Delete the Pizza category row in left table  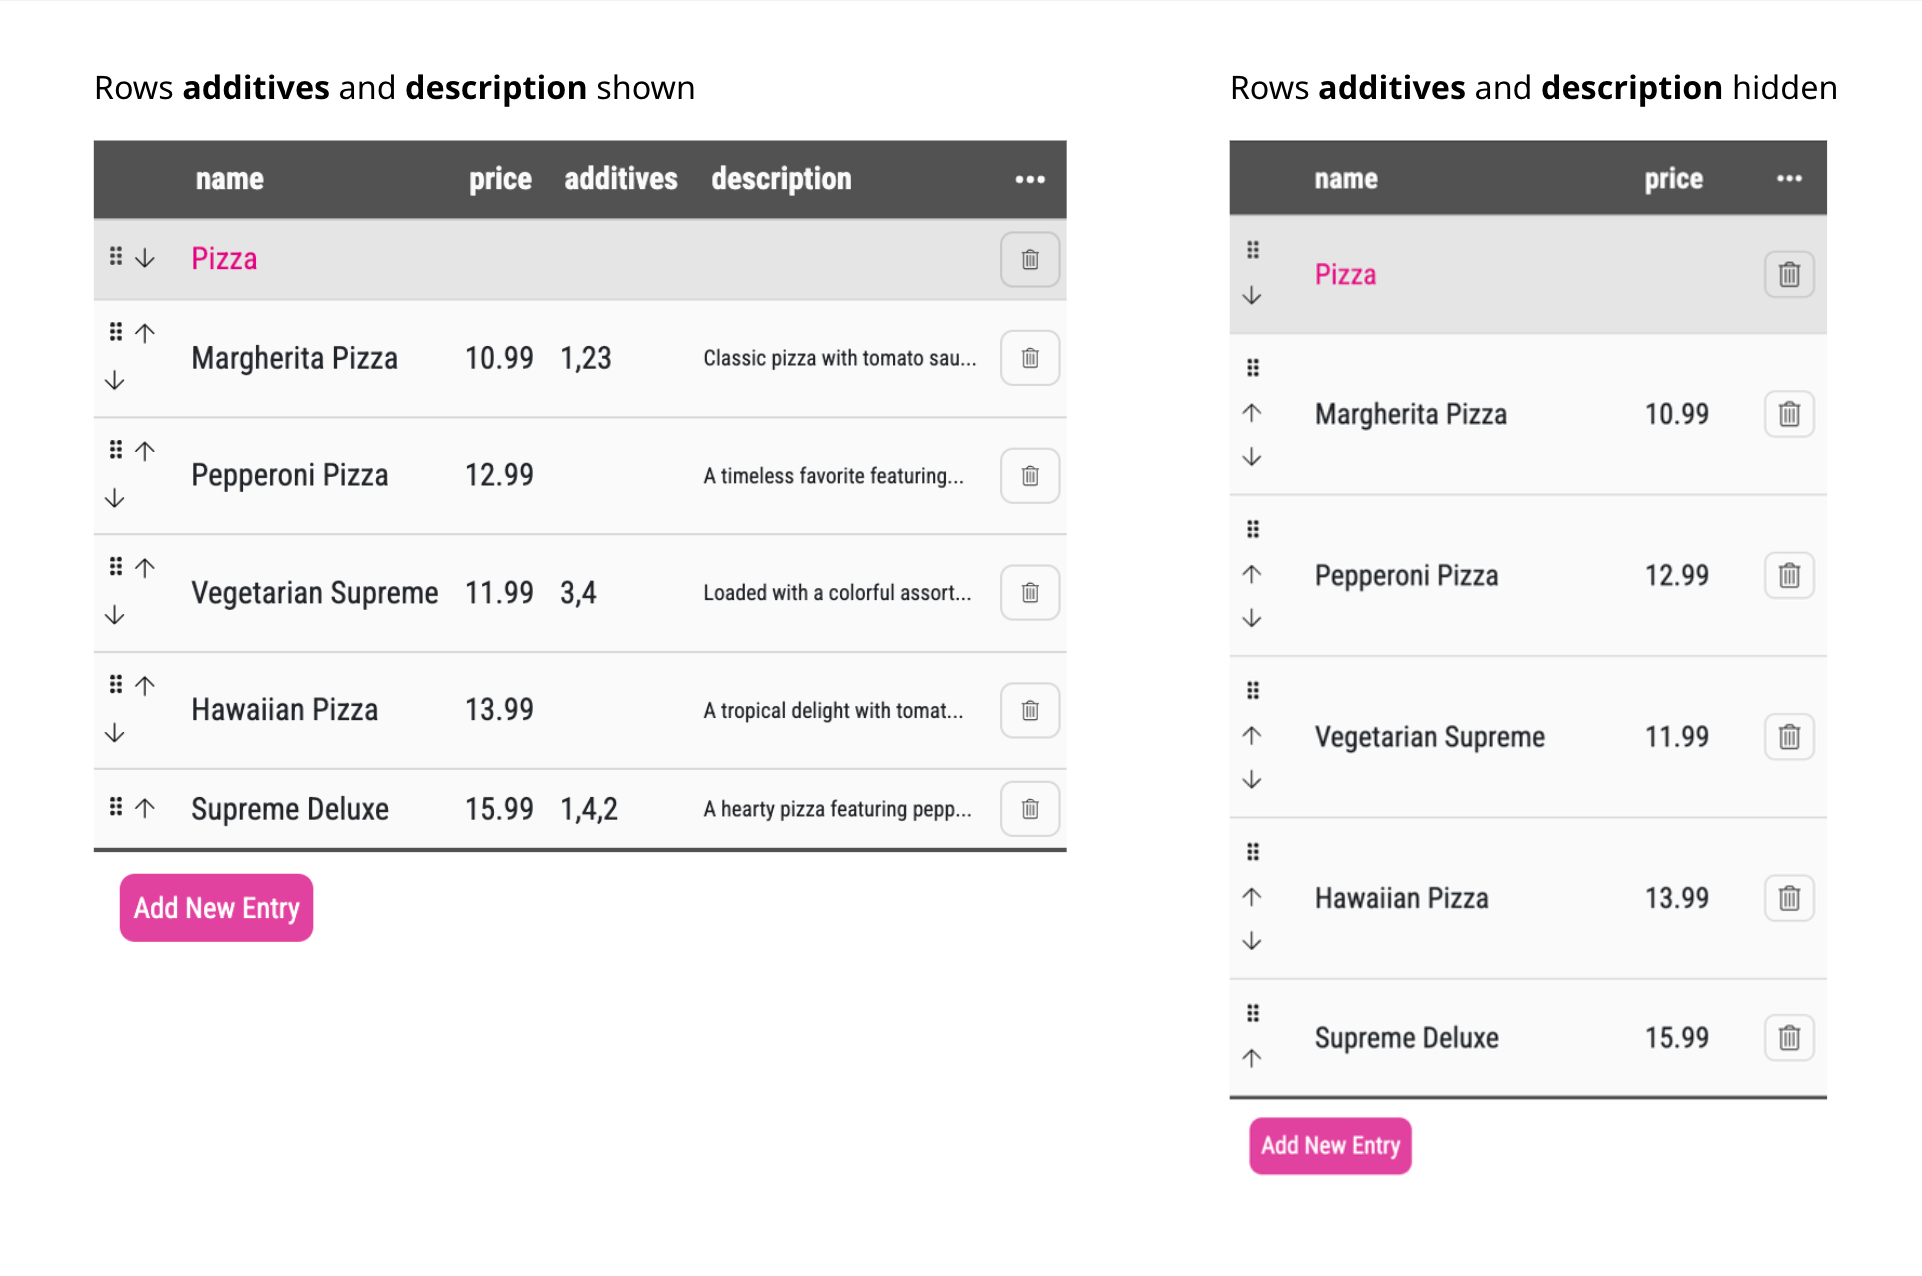[x=1030, y=260]
